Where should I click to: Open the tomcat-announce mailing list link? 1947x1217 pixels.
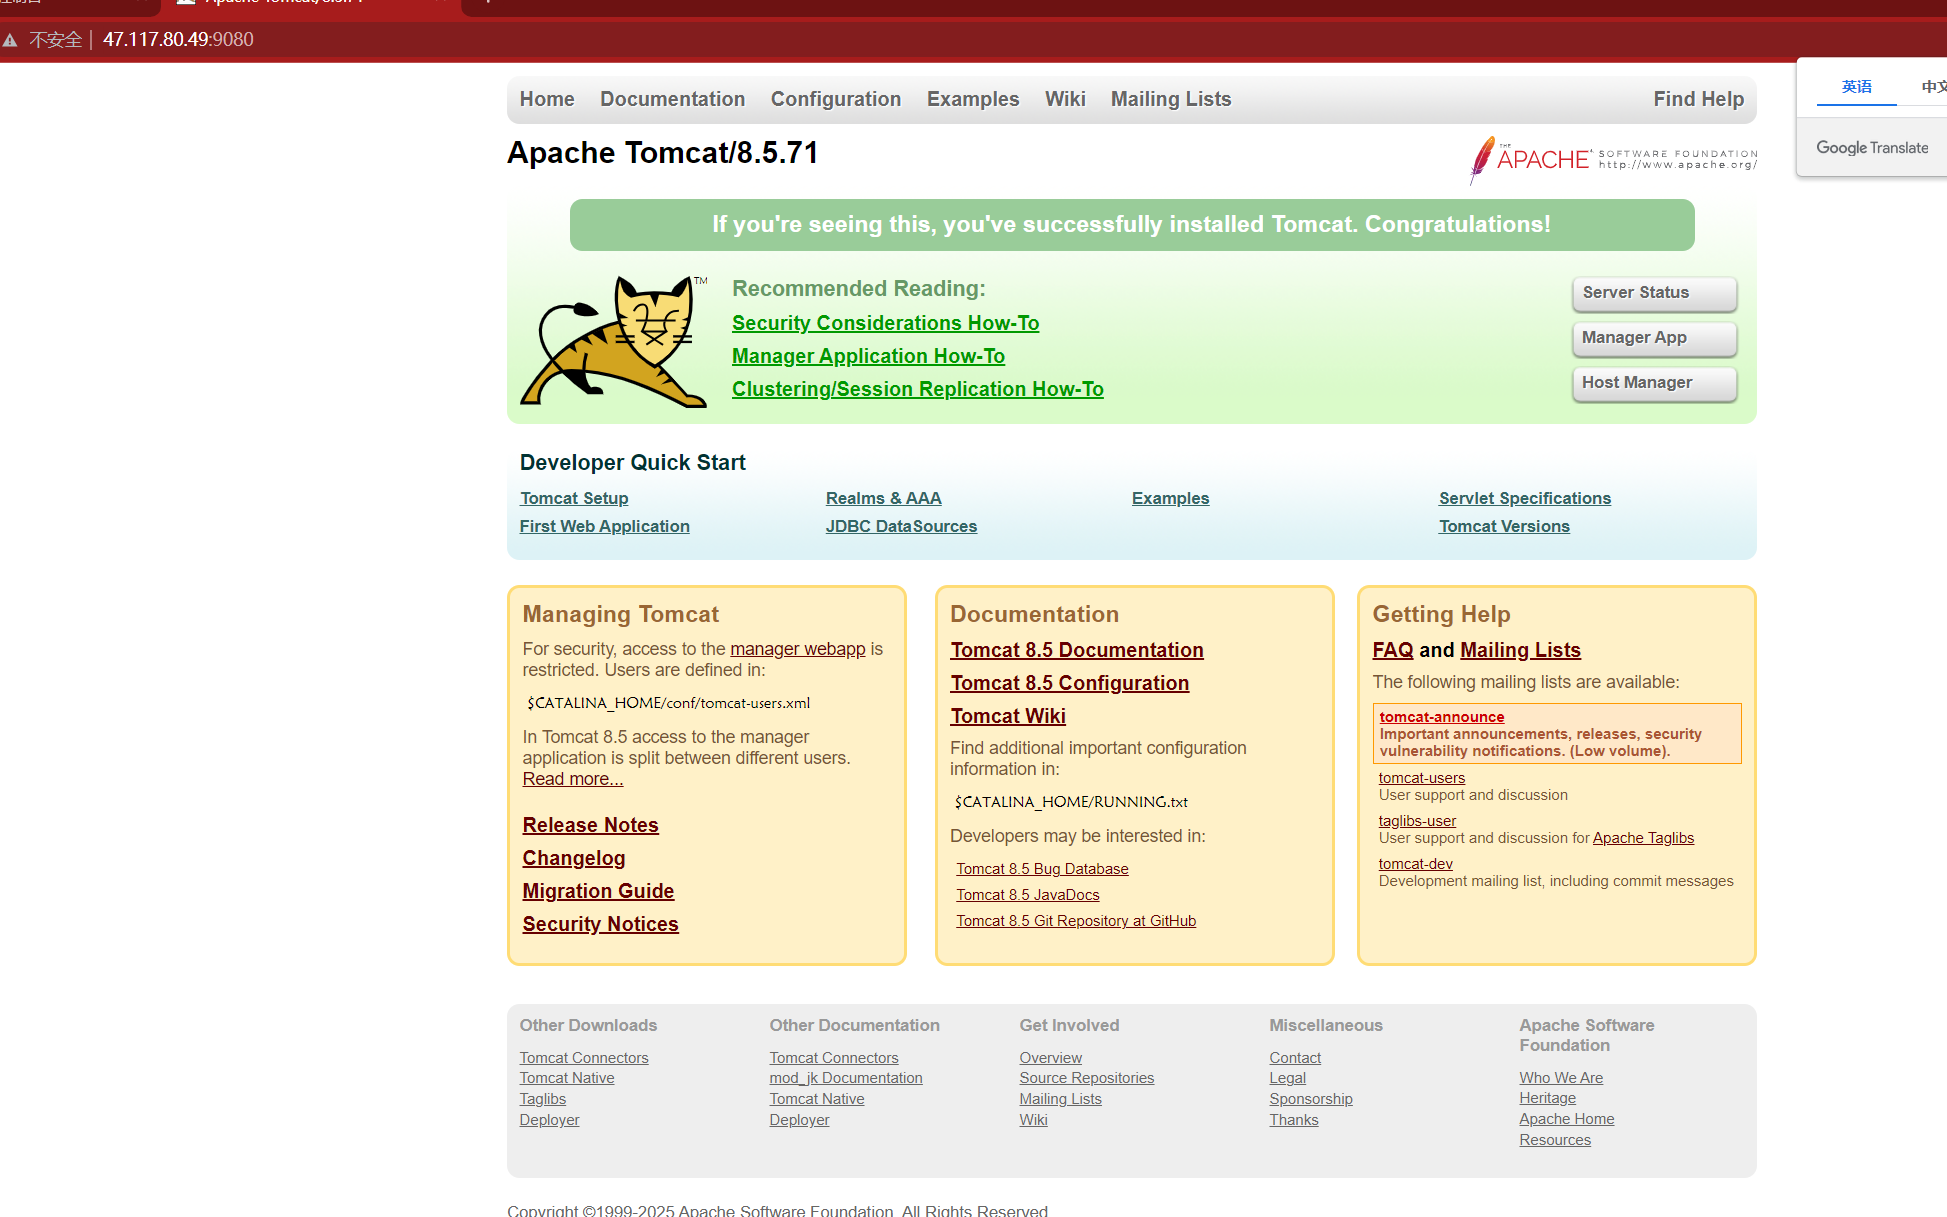pos(1441,716)
